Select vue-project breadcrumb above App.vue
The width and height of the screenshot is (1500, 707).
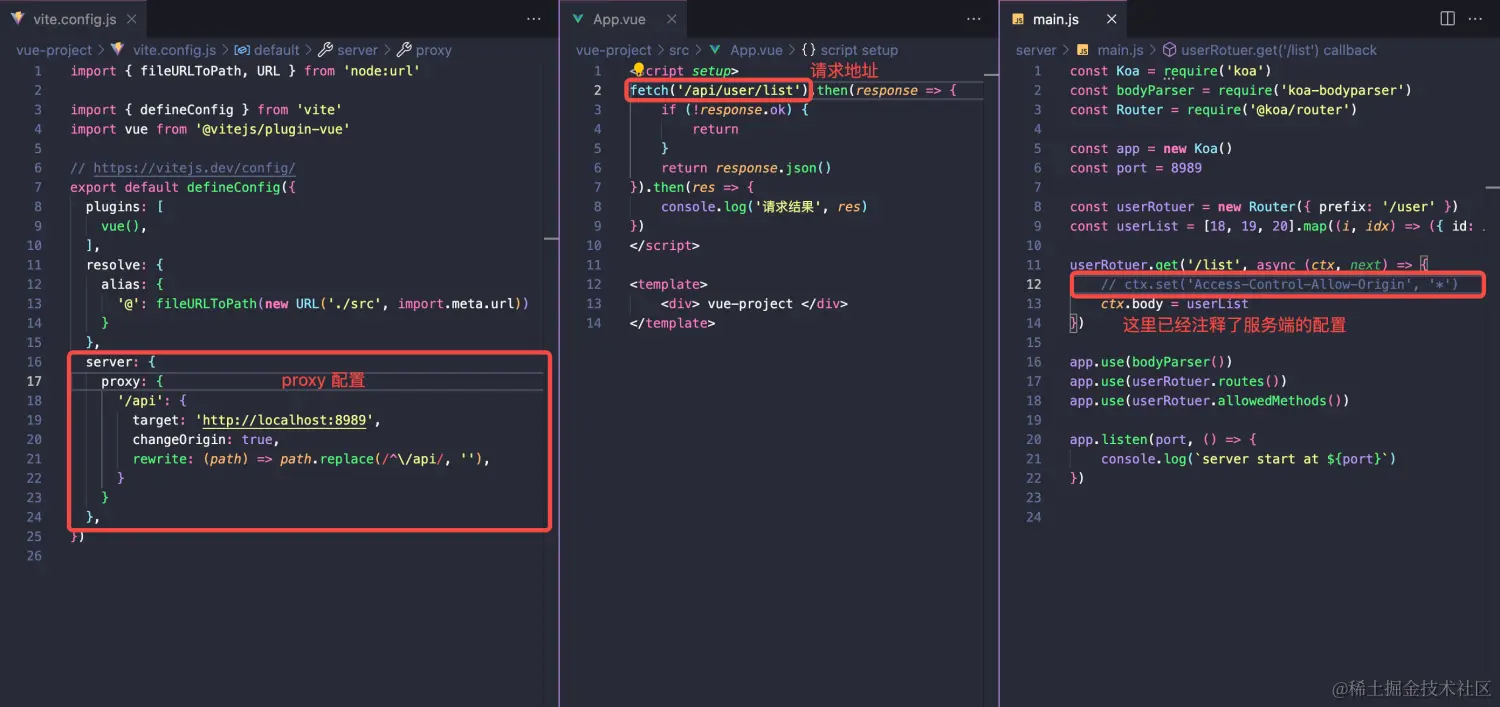pyautogui.click(x=614, y=50)
